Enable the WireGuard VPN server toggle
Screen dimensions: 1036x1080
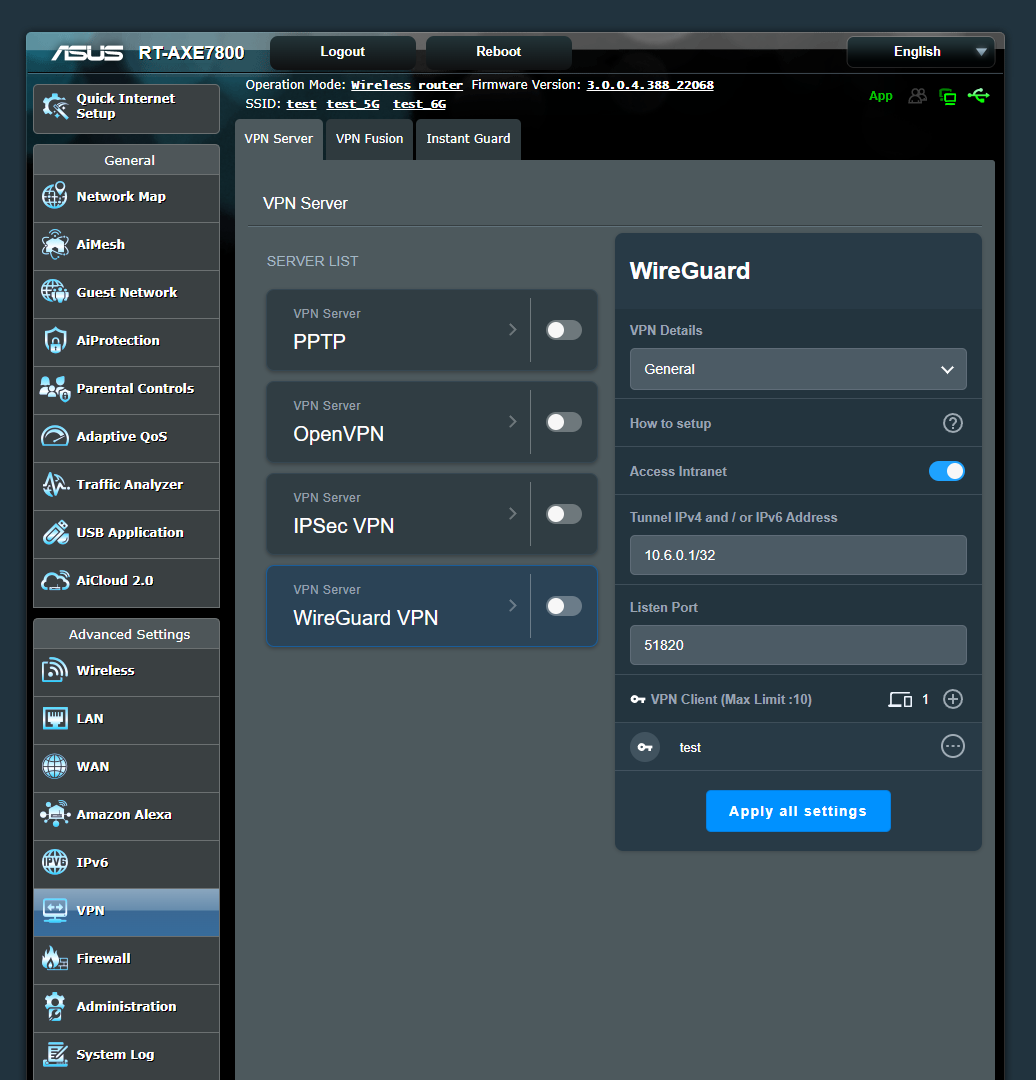click(563, 606)
